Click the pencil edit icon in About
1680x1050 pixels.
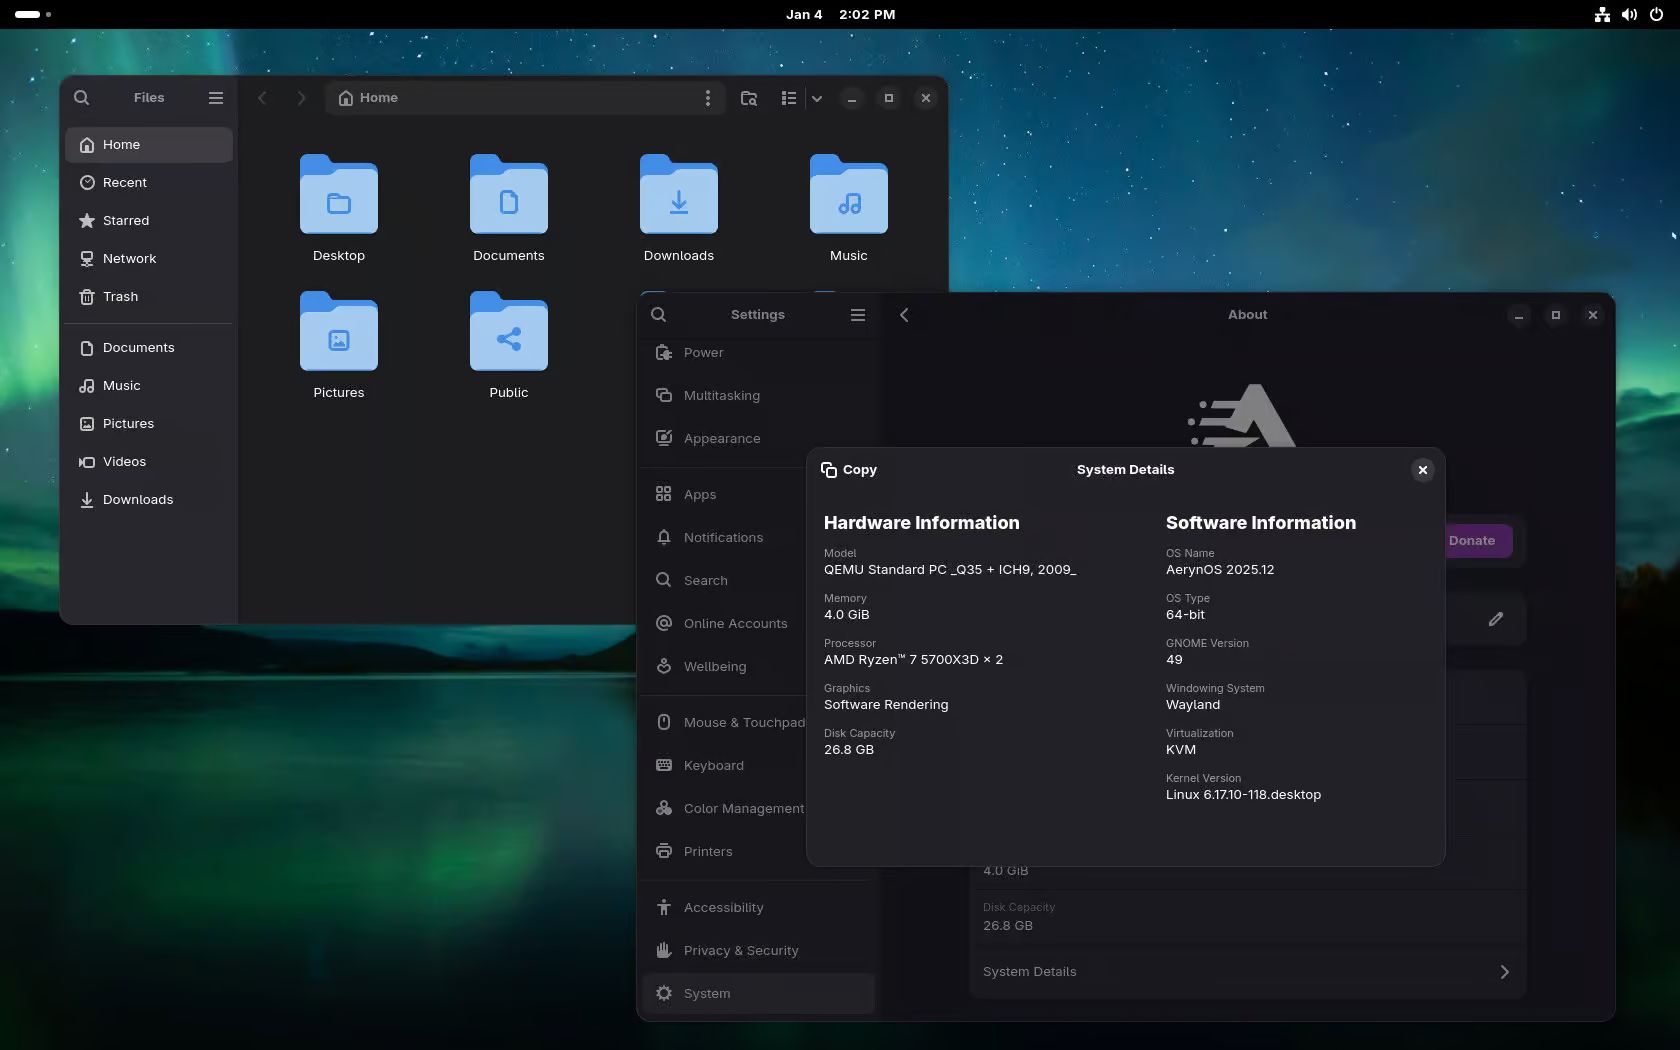pyautogui.click(x=1495, y=619)
